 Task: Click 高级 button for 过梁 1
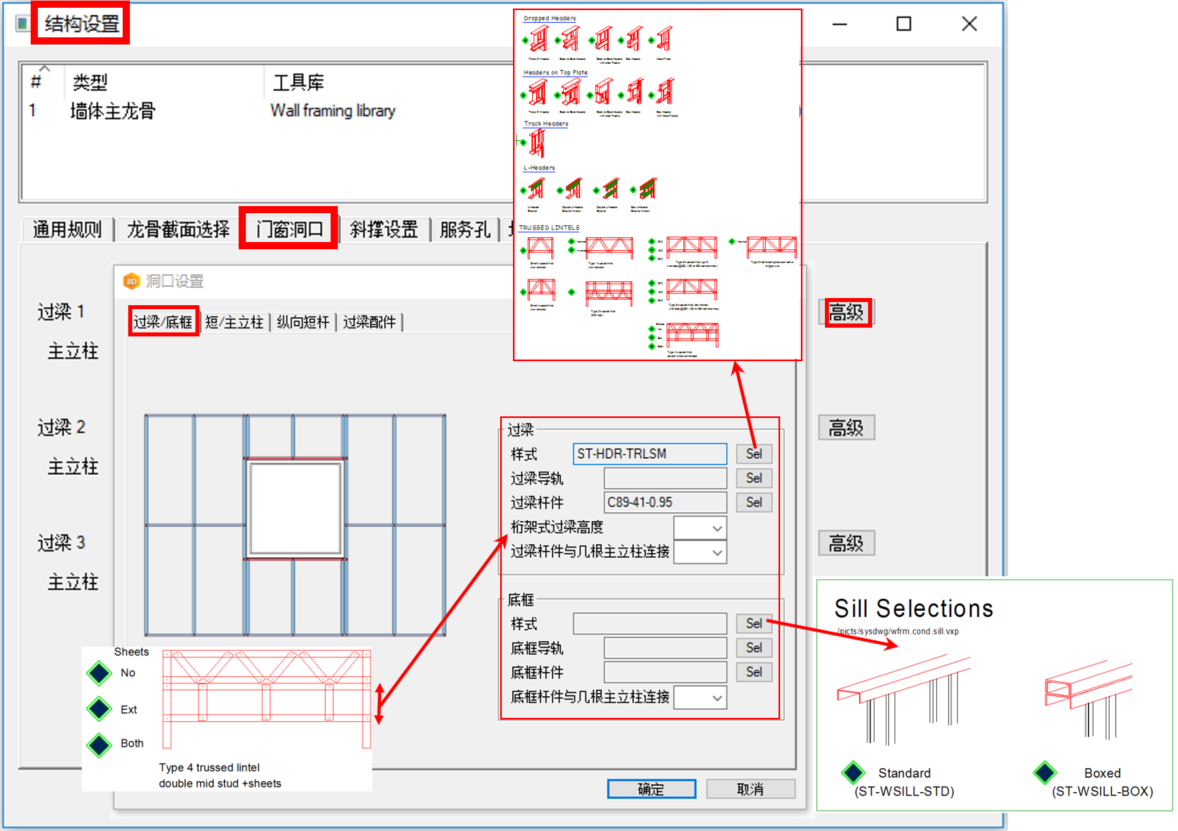846,313
